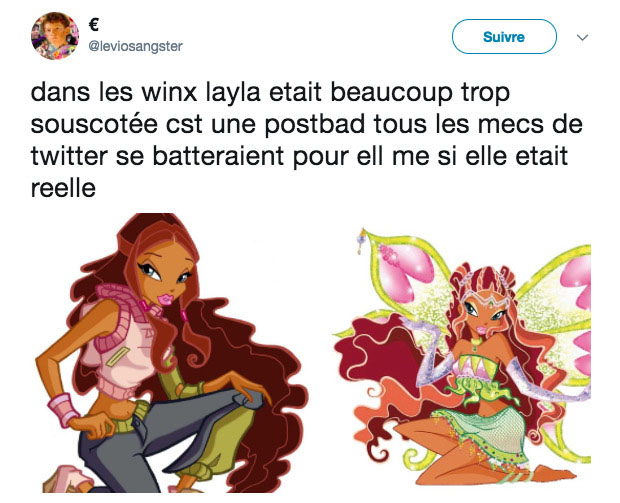Expand the tweet options chevron menu

pyautogui.click(x=582, y=38)
